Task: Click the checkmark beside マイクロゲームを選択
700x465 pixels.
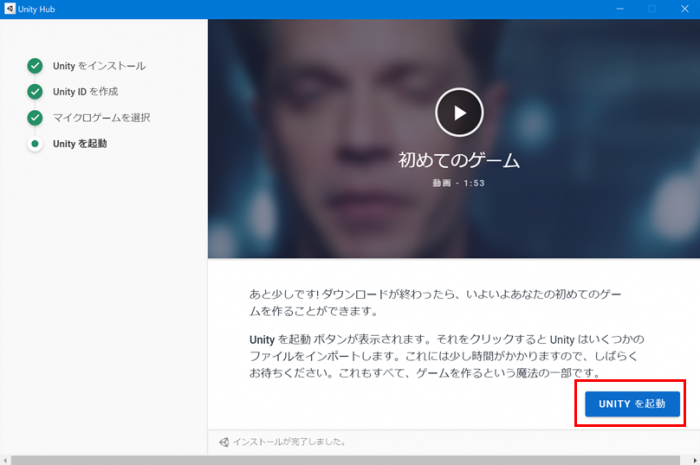Action: (x=35, y=118)
